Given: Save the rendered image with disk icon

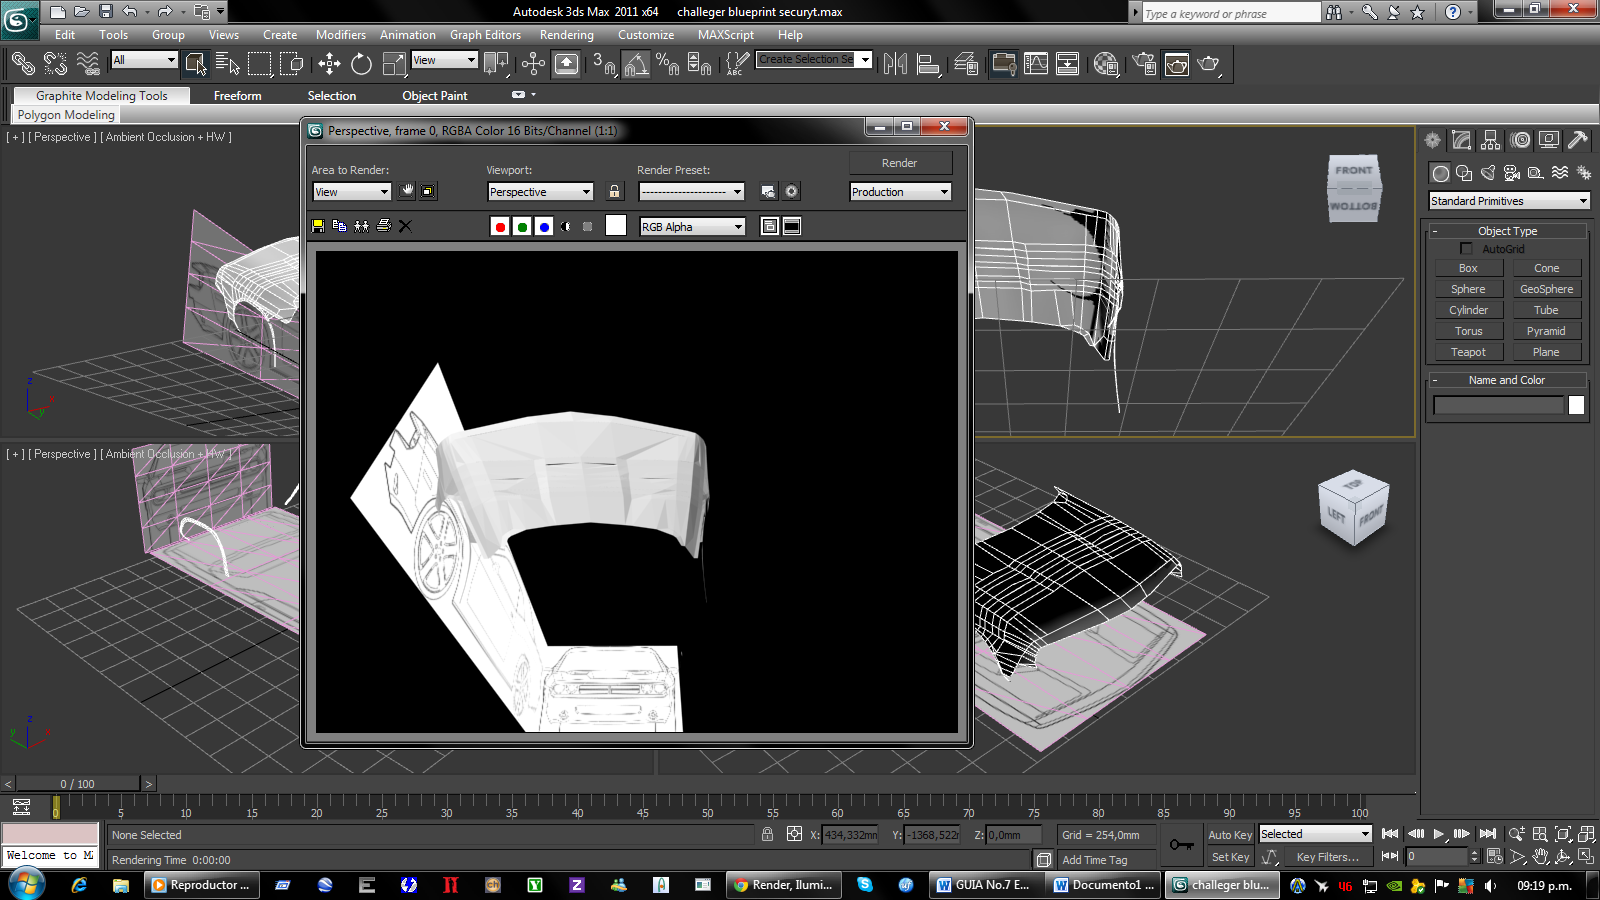Looking at the screenshot, I should point(318,226).
